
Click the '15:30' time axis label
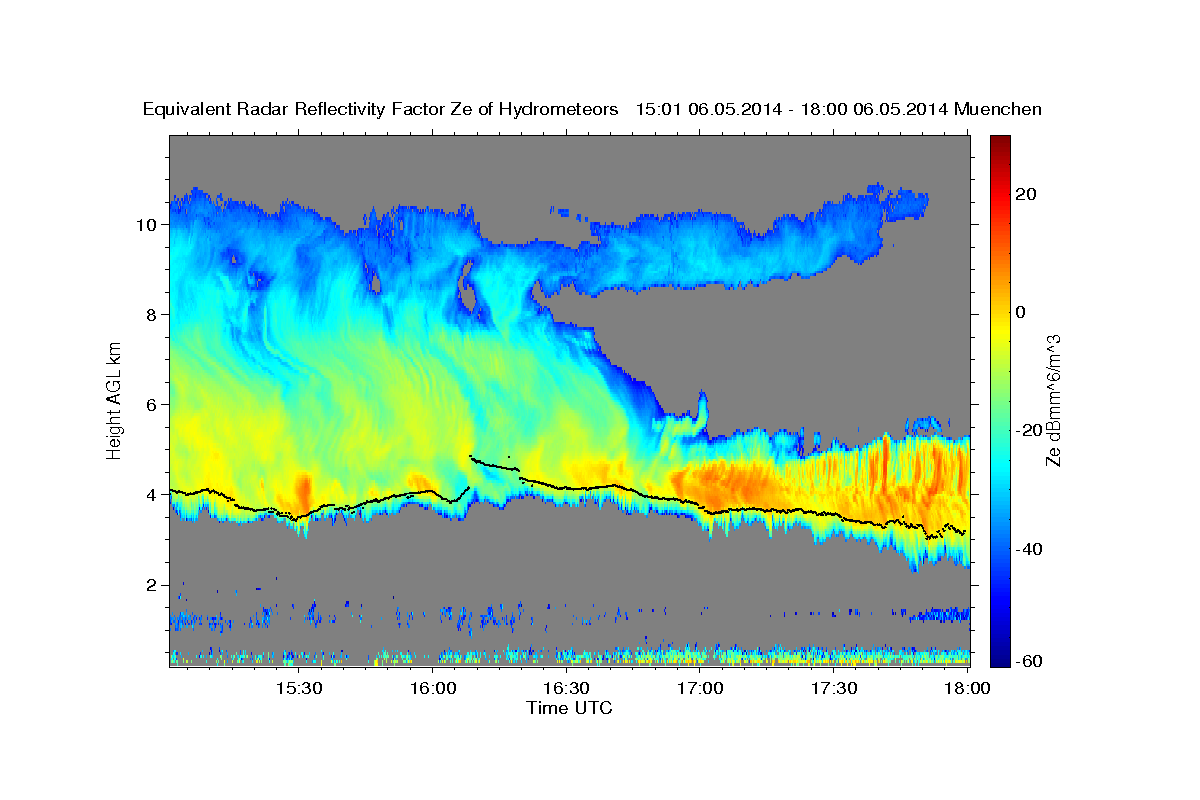(299, 689)
